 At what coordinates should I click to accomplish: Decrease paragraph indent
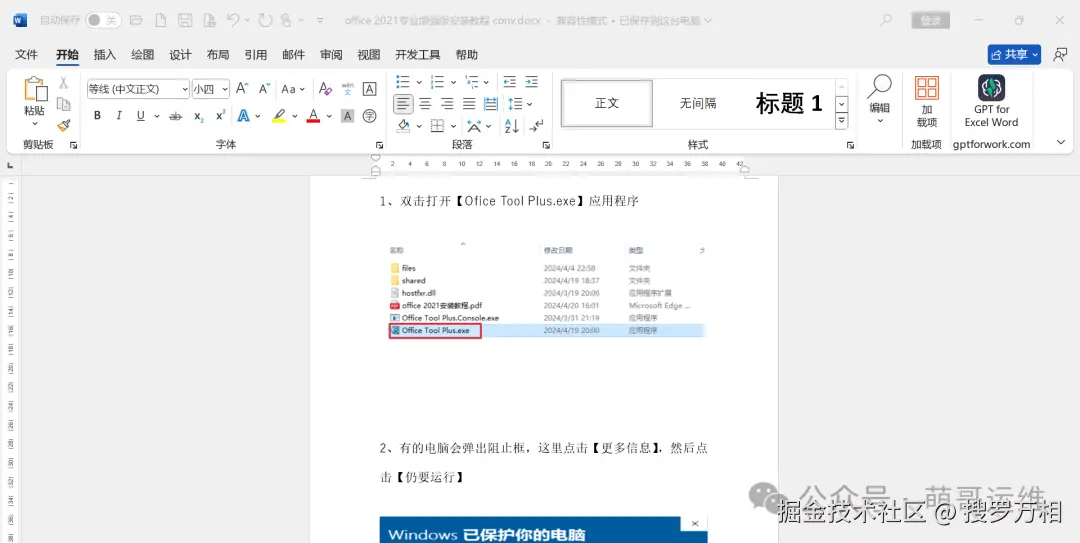pos(509,82)
